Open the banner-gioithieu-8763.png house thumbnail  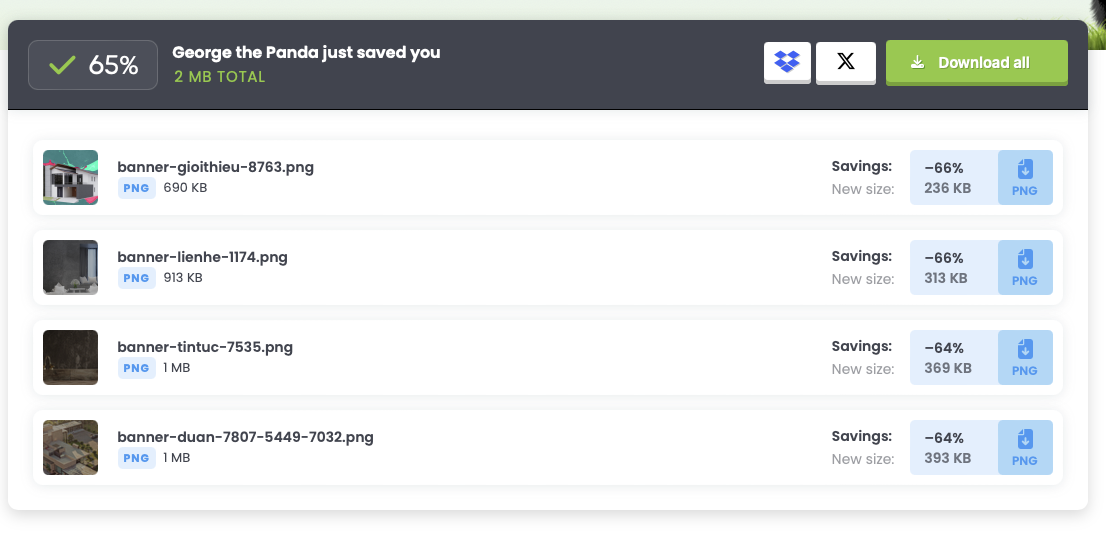(70, 178)
